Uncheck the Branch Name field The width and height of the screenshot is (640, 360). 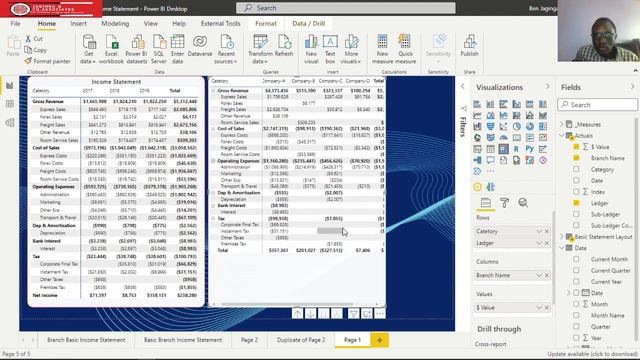coord(576,158)
